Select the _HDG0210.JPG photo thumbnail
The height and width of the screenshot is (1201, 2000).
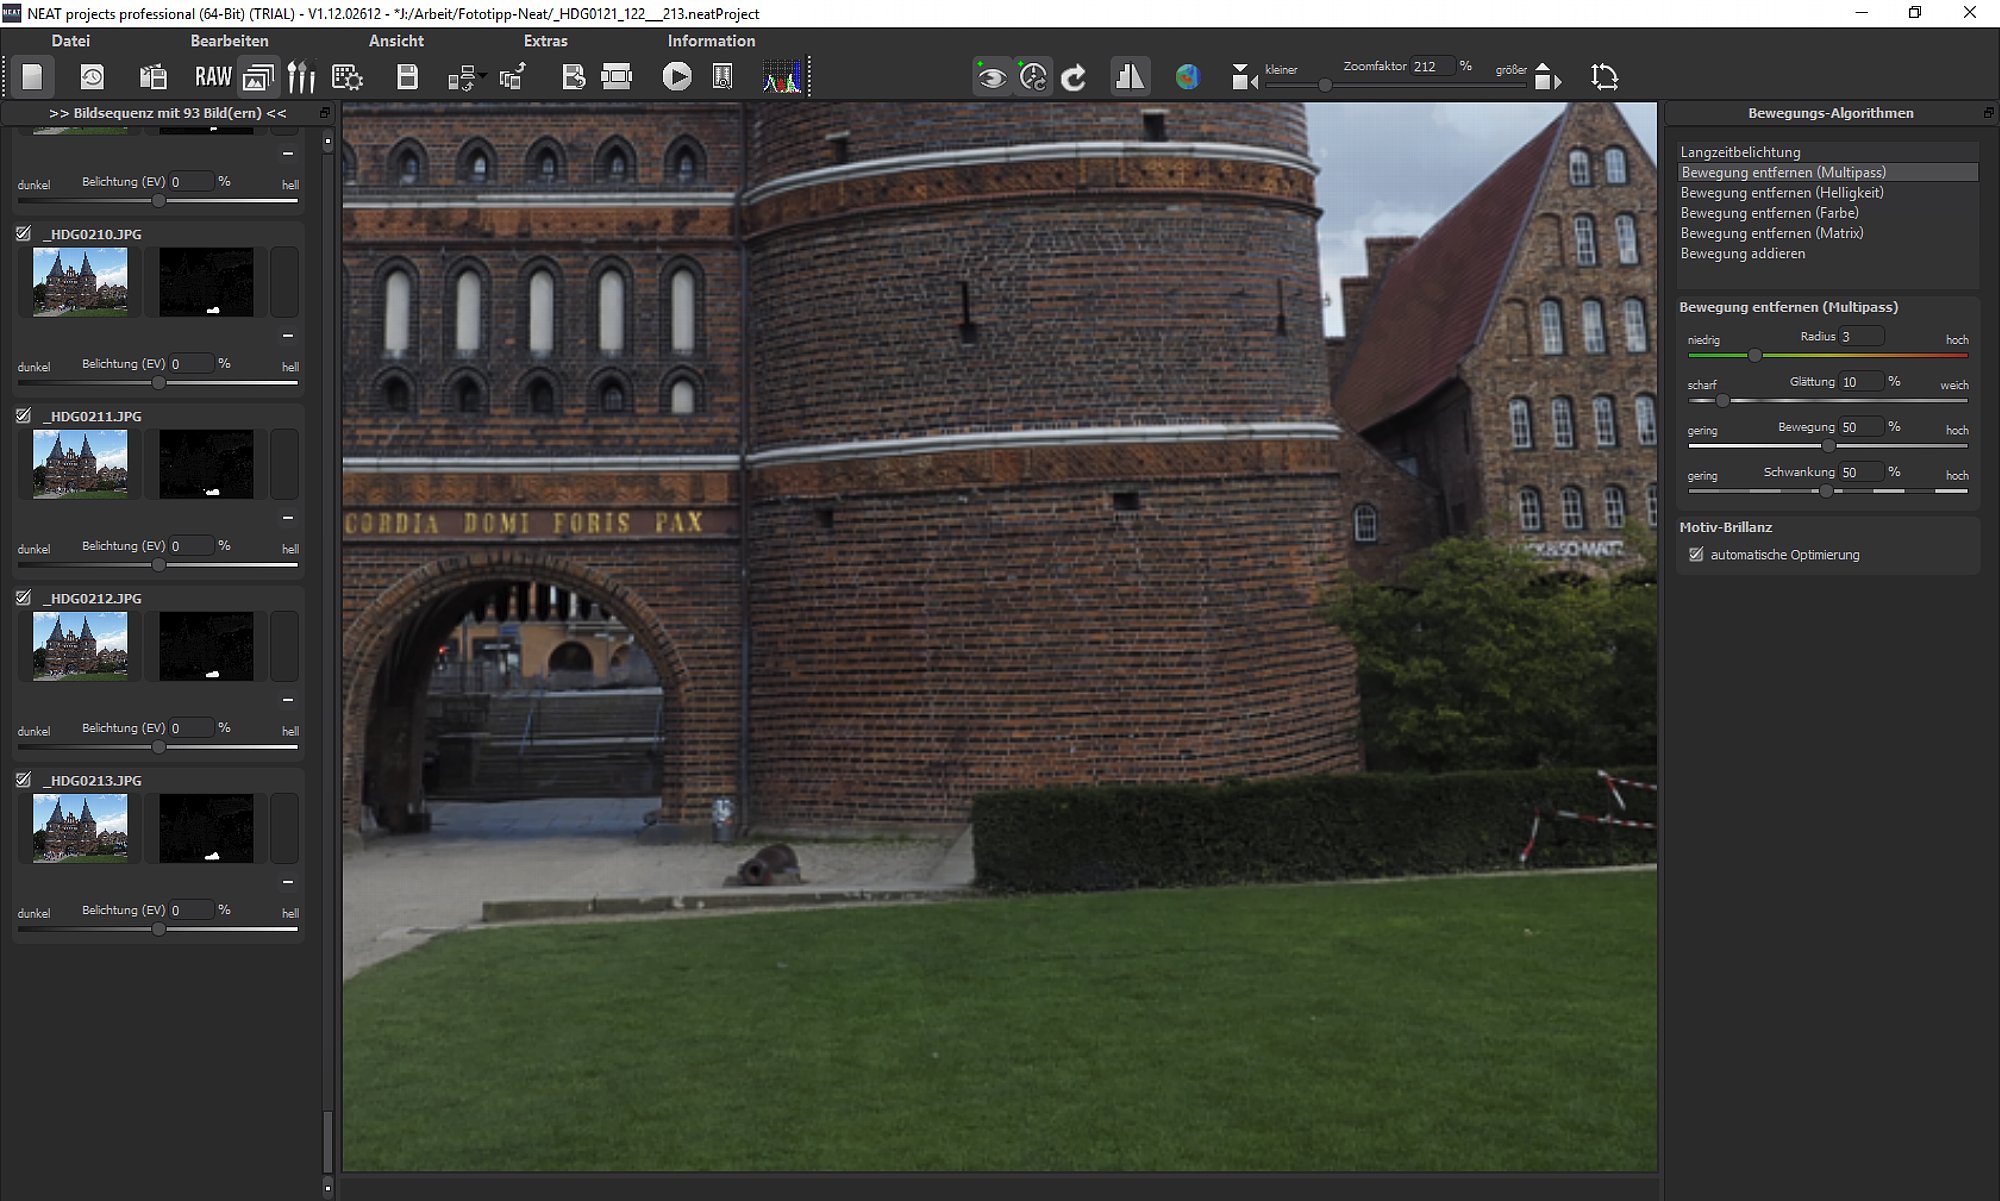pos(80,282)
